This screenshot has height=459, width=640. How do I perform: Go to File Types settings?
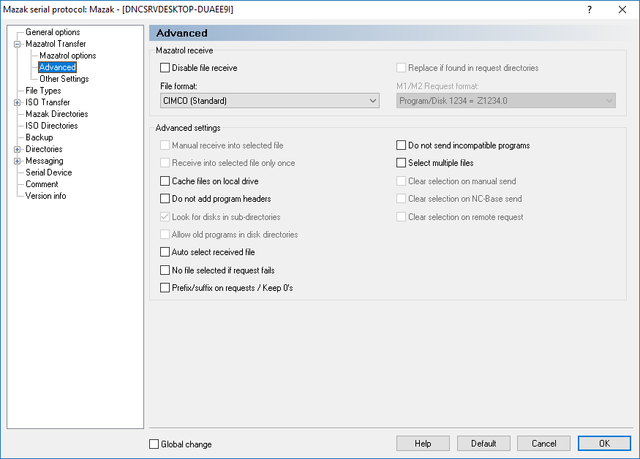tap(43, 91)
